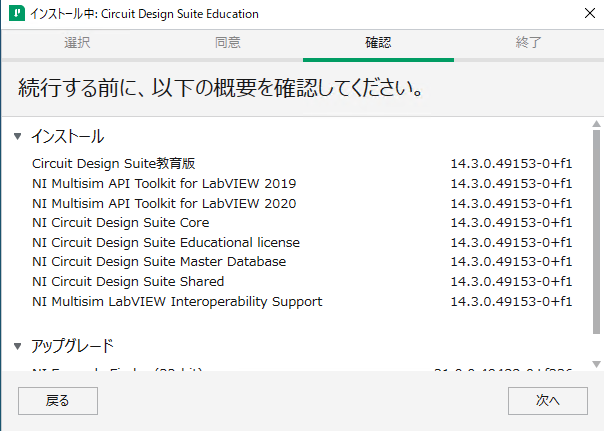This screenshot has height=431, width=604.
Task: Click the 続行する前に heading text
Action: 221,88
